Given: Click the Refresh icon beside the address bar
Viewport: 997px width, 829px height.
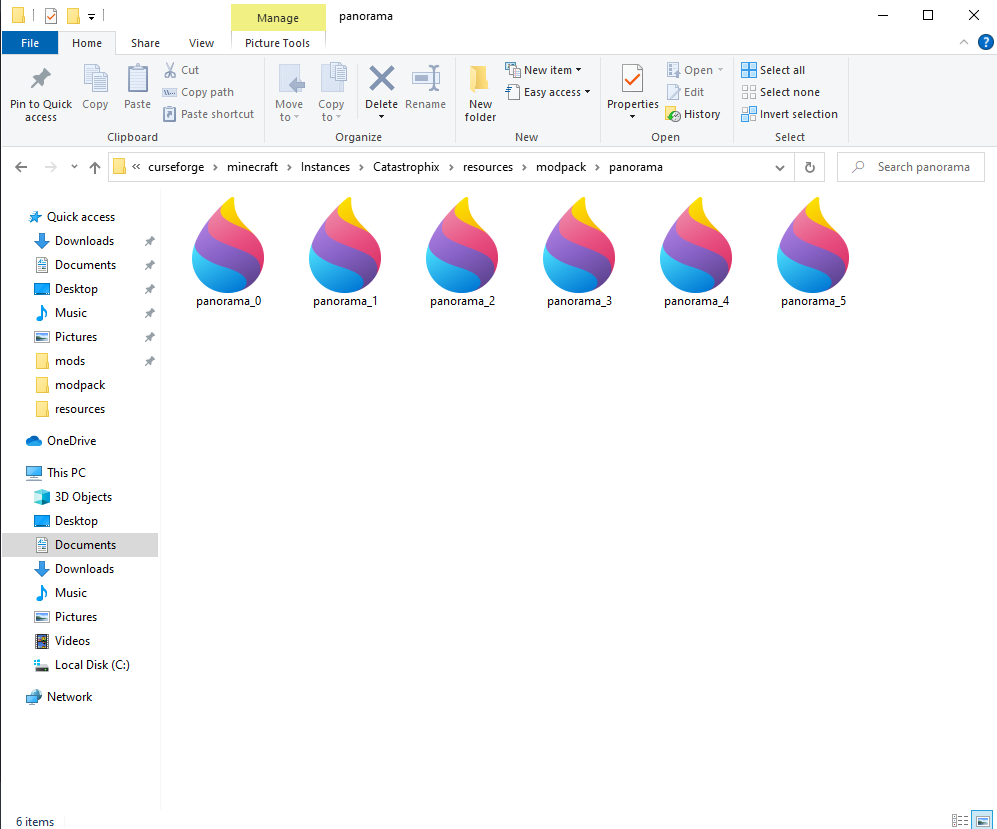Looking at the screenshot, I should (x=809, y=167).
